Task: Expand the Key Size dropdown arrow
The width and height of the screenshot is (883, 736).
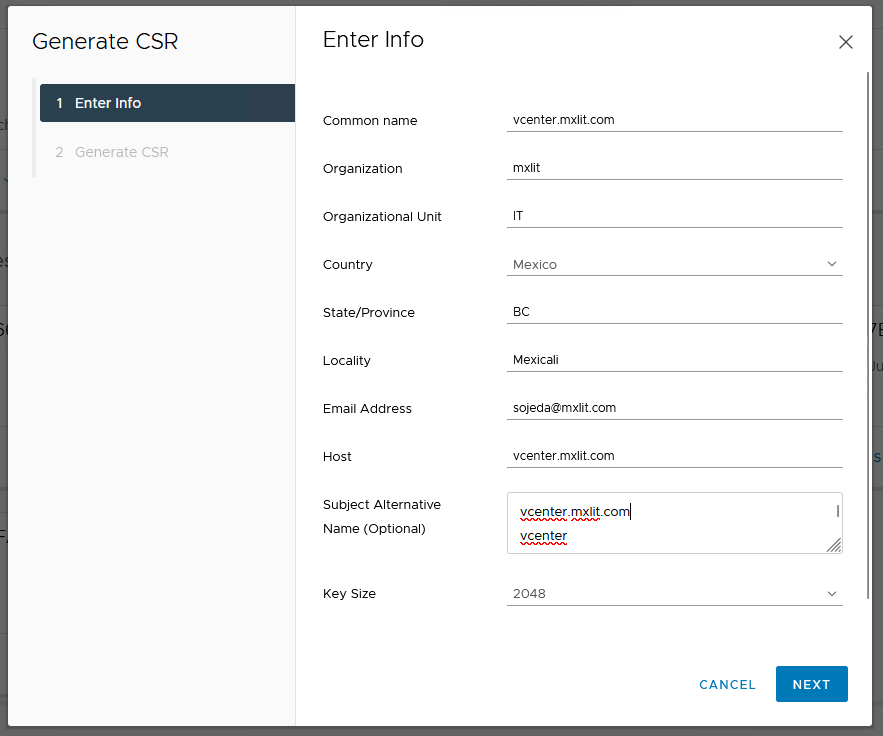Action: click(832, 593)
